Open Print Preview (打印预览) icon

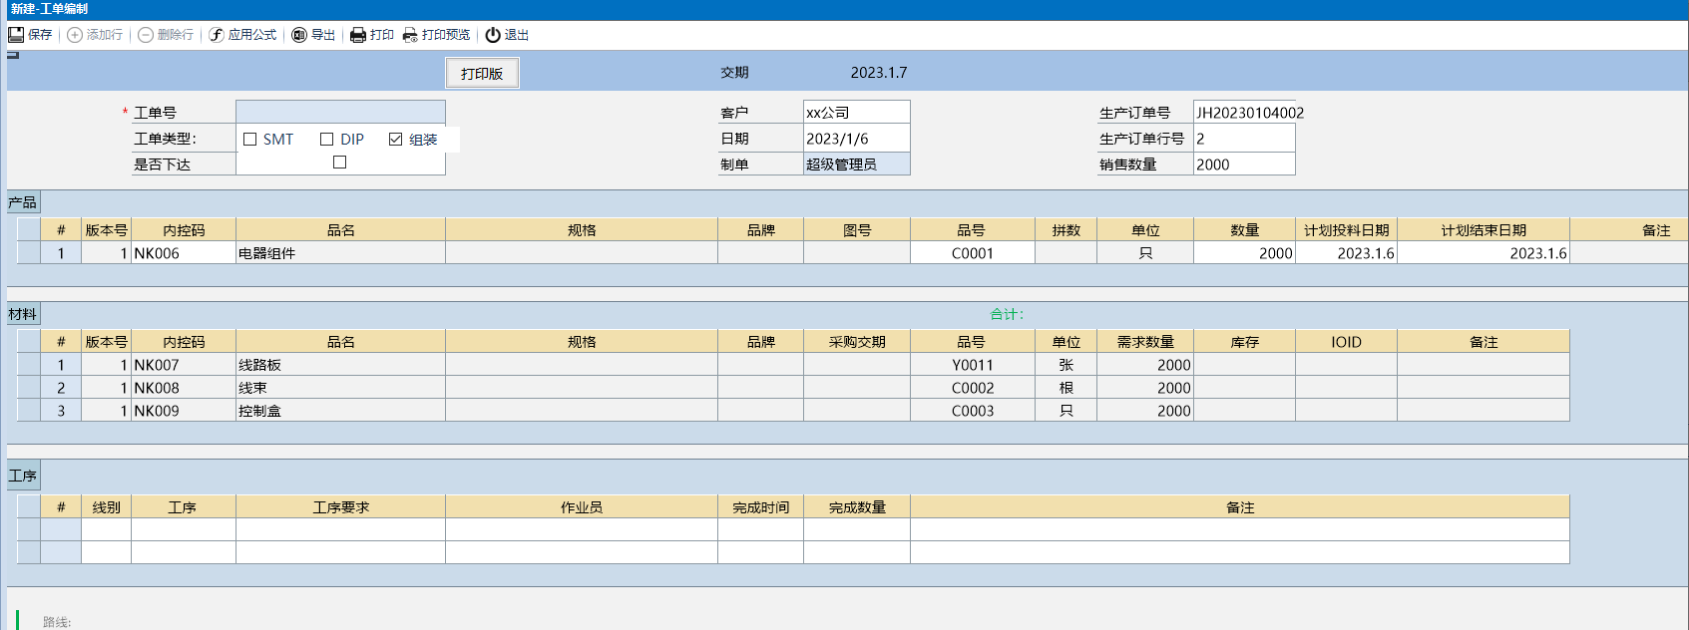[410, 35]
